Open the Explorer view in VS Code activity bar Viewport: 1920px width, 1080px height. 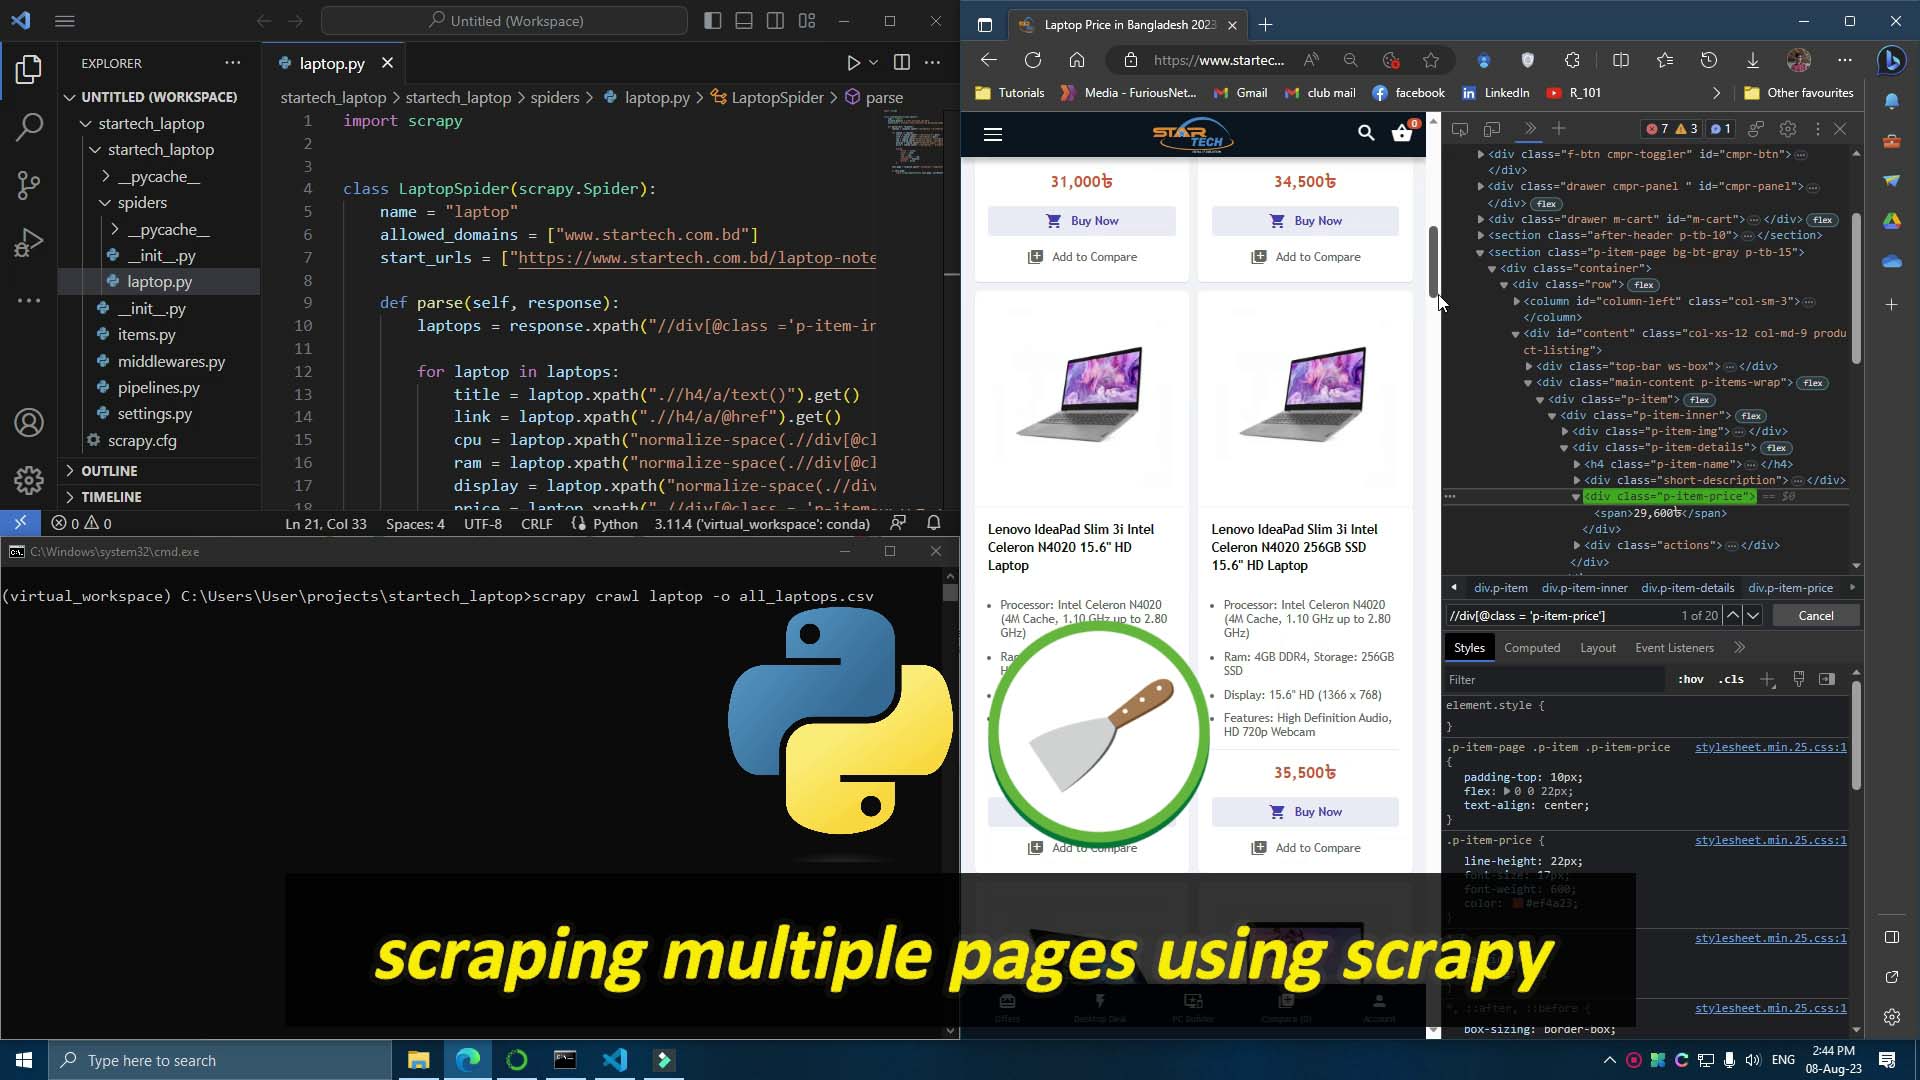click(x=29, y=69)
